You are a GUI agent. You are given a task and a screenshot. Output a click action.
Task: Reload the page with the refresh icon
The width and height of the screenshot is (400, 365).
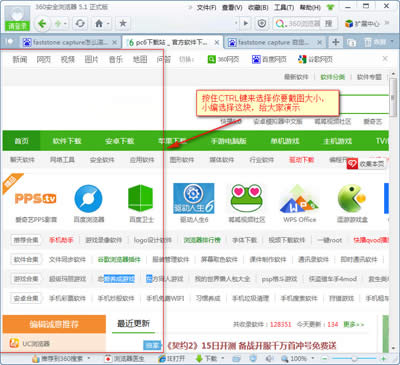coord(80,23)
